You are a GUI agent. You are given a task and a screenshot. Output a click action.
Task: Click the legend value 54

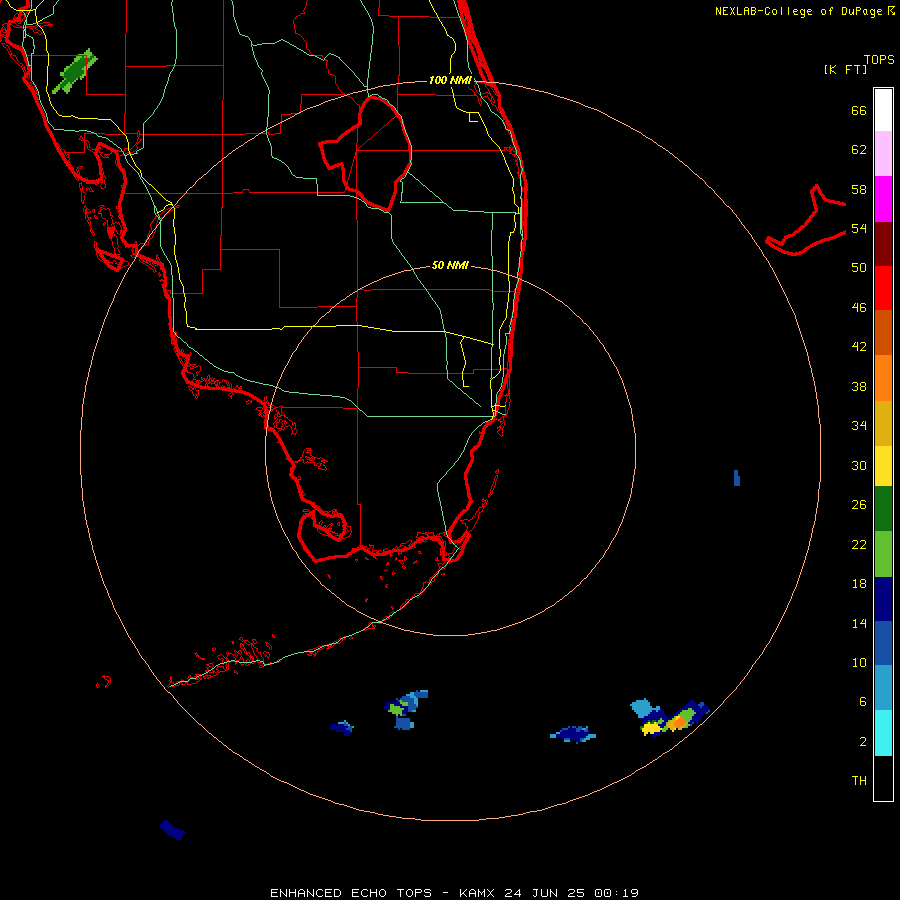click(x=859, y=228)
